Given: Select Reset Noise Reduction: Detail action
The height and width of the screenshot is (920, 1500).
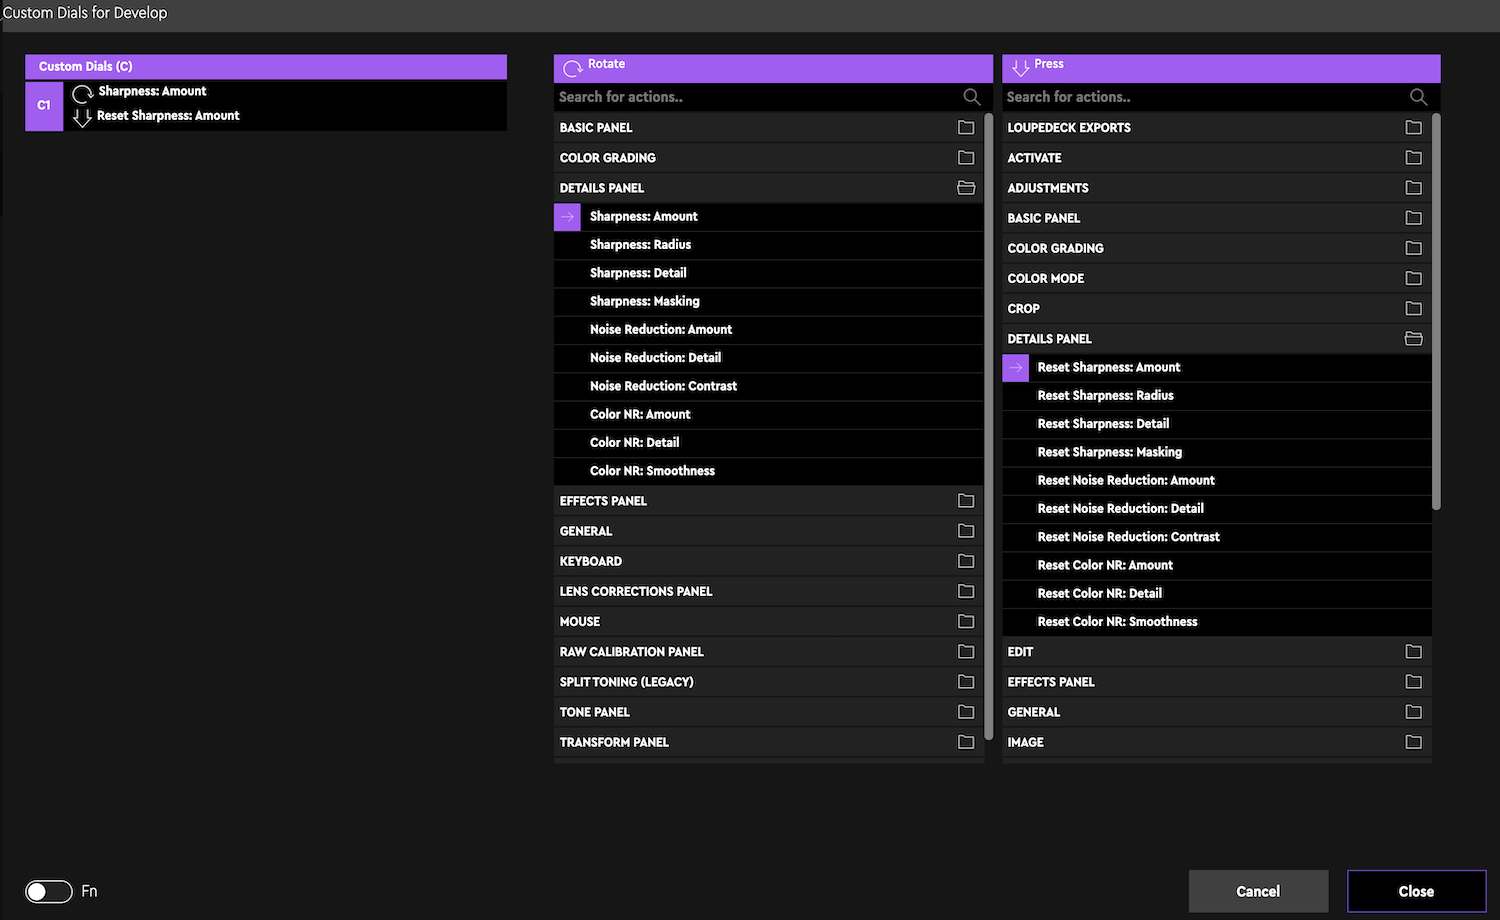Looking at the screenshot, I should (x=1216, y=509).
